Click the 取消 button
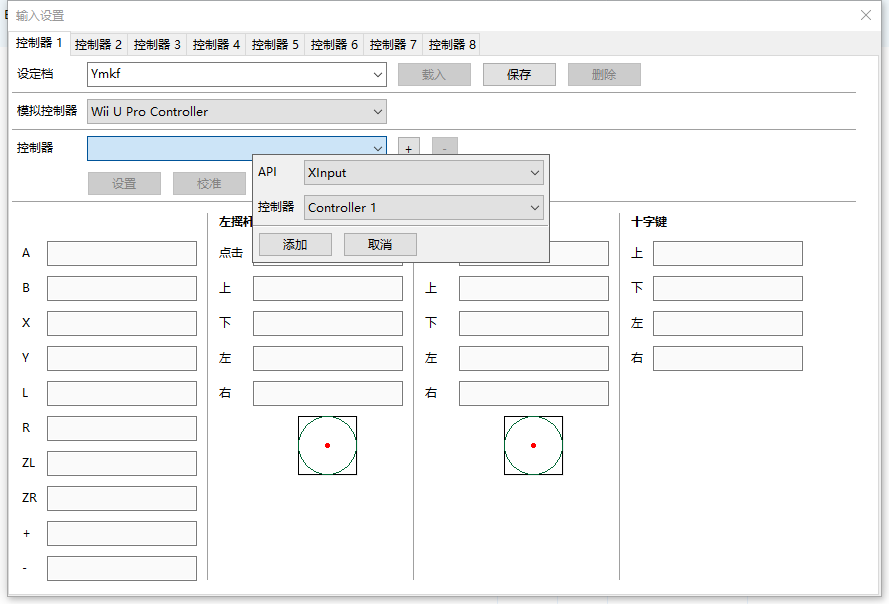Image resolution: width=889 pixels, height=604 pixels. click(x=380, y=245)
